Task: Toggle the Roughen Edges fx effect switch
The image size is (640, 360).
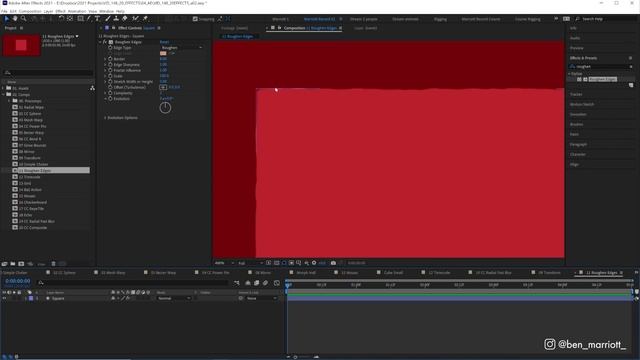Action: pyautogui.click(x=105, y=42)
